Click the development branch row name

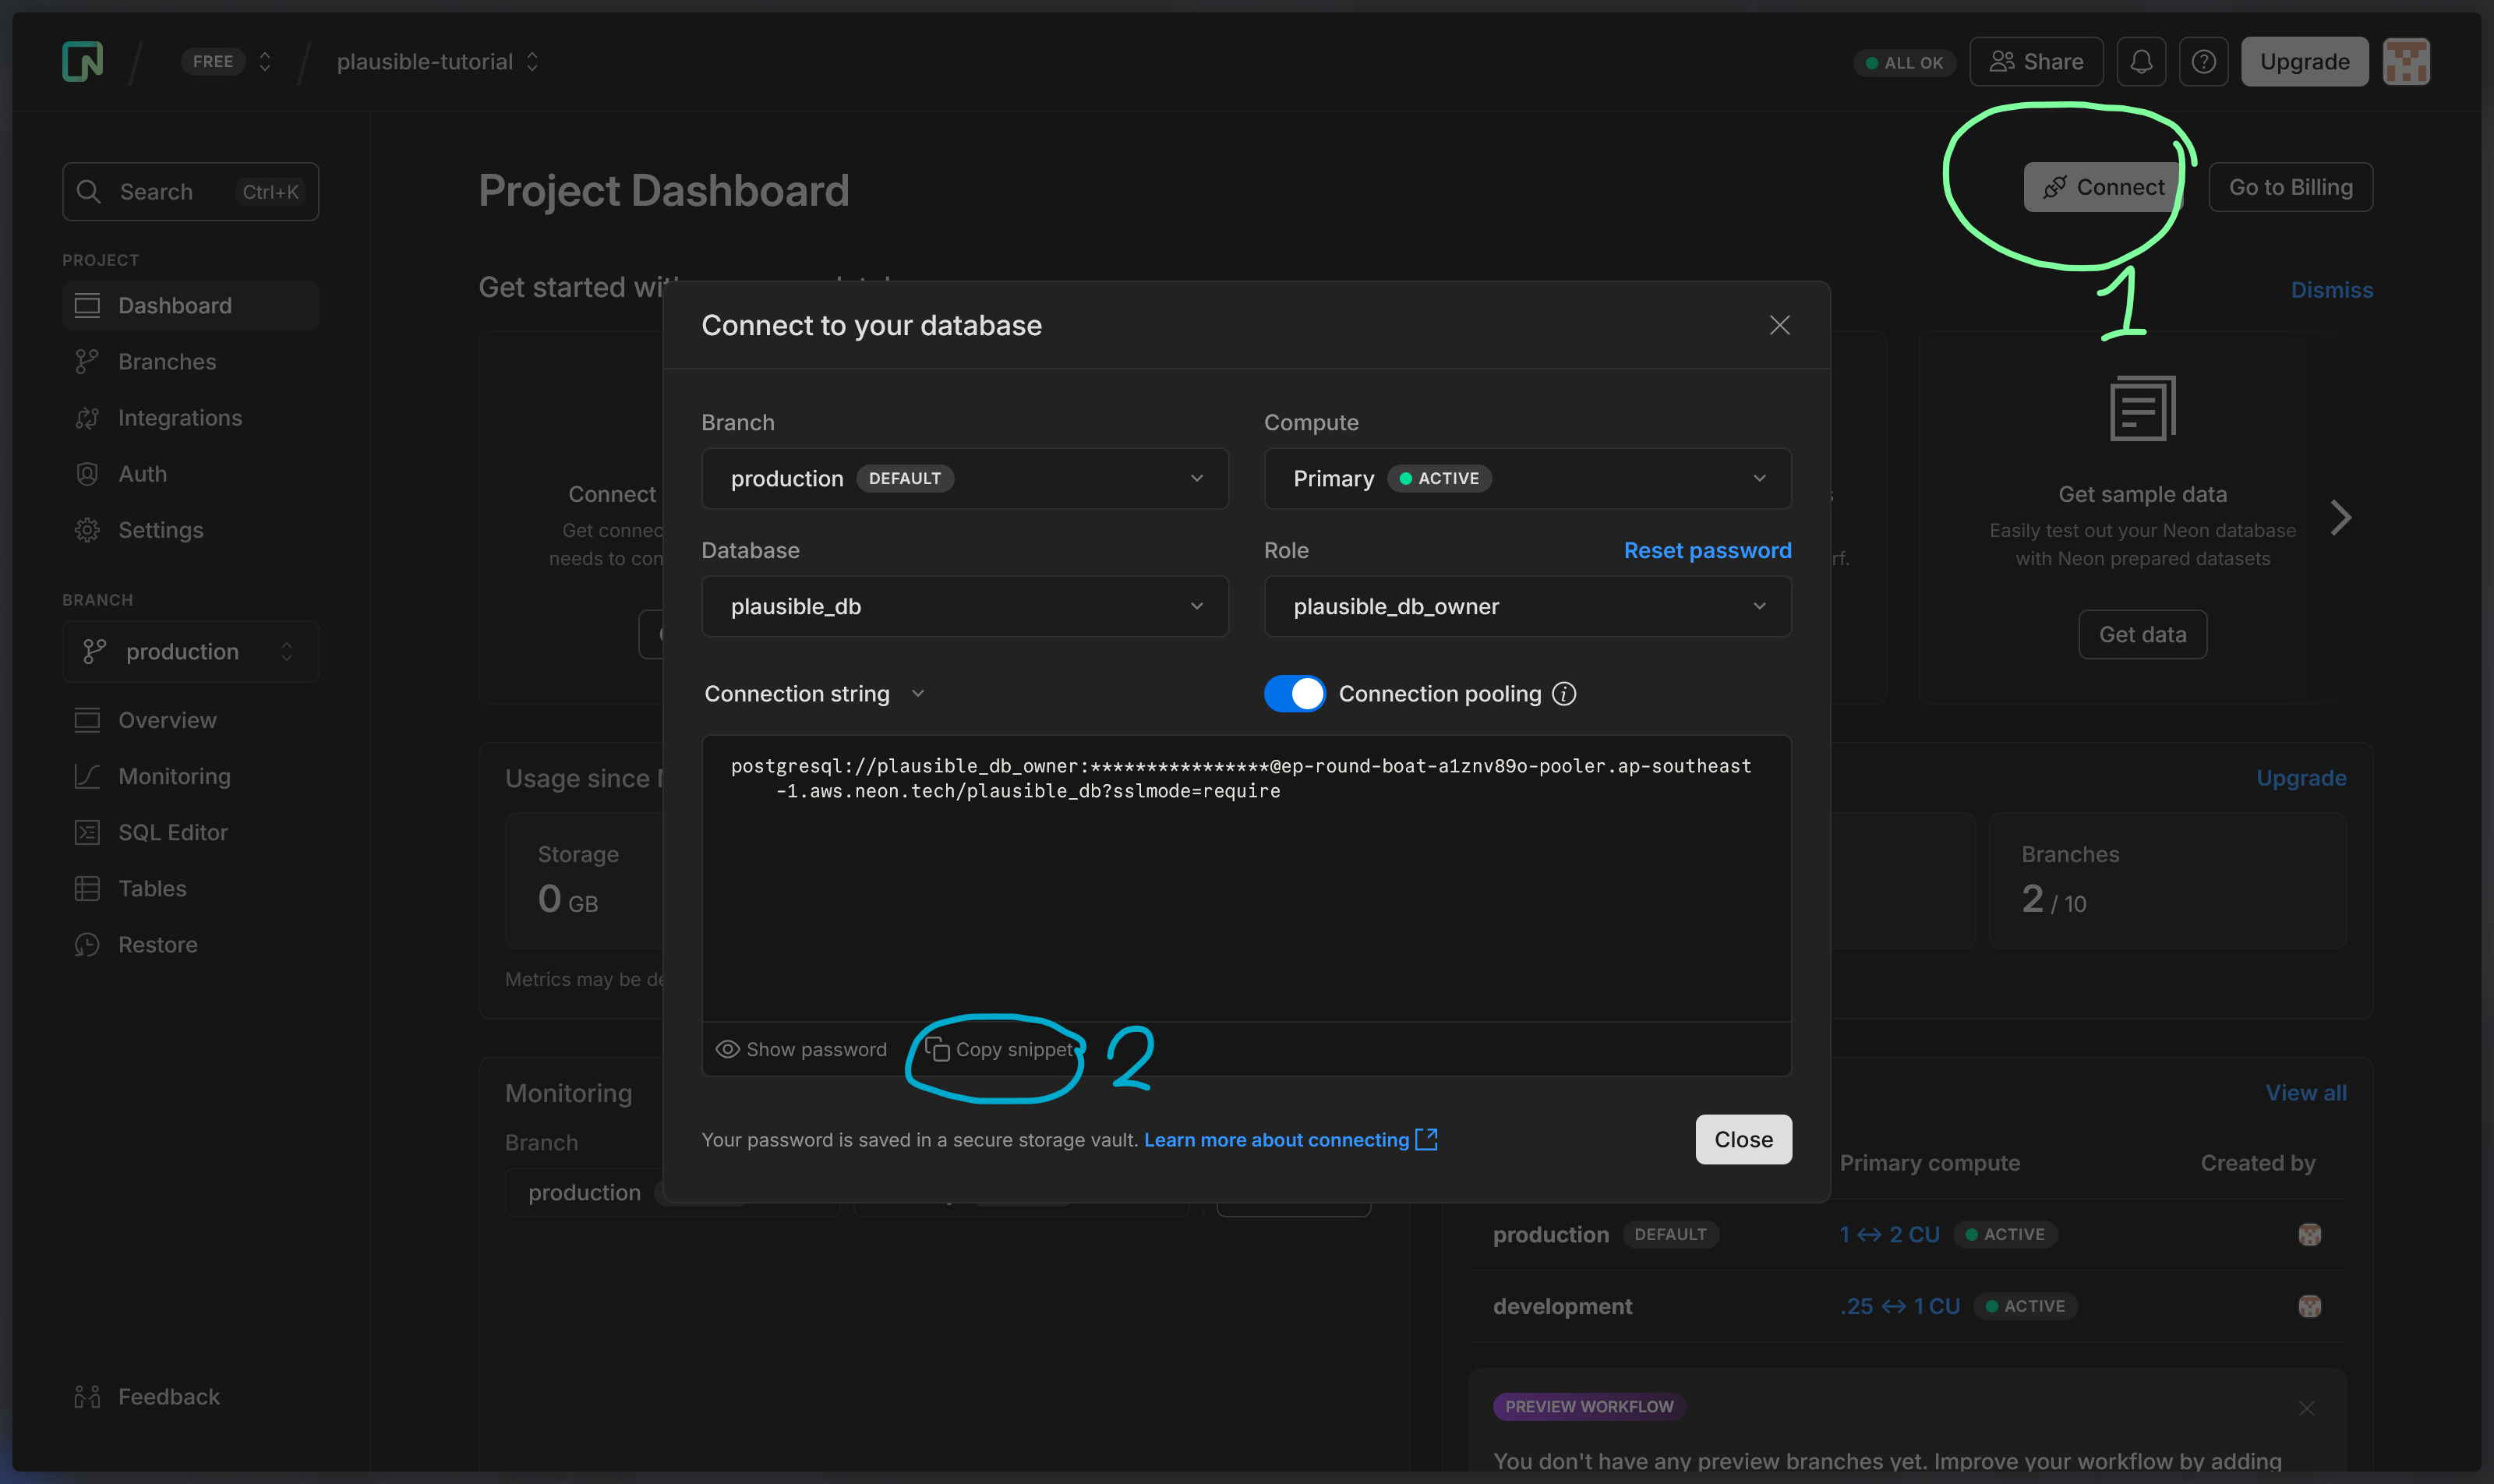[1562, 1306]
